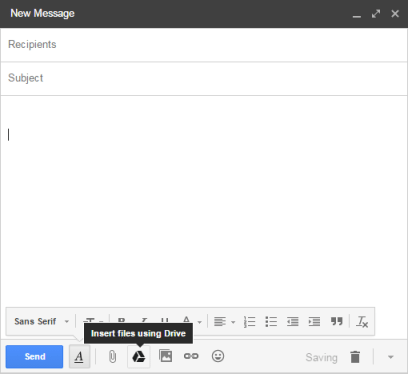
Task: Toggle formatting options A button
Action: point(79,357)
